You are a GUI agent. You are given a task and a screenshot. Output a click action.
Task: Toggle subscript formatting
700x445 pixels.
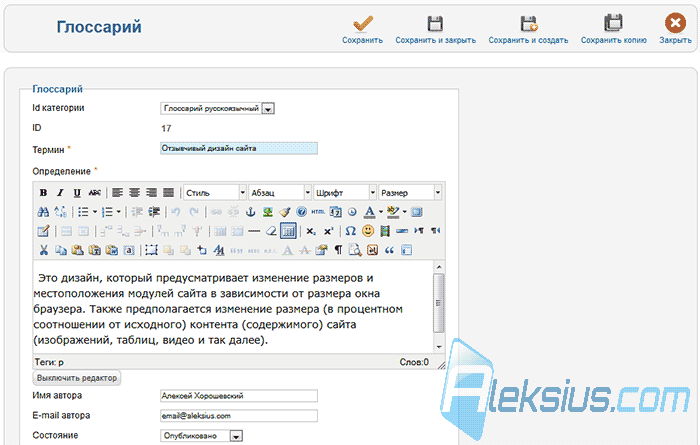pyautogui.click(x=311, y=231)
